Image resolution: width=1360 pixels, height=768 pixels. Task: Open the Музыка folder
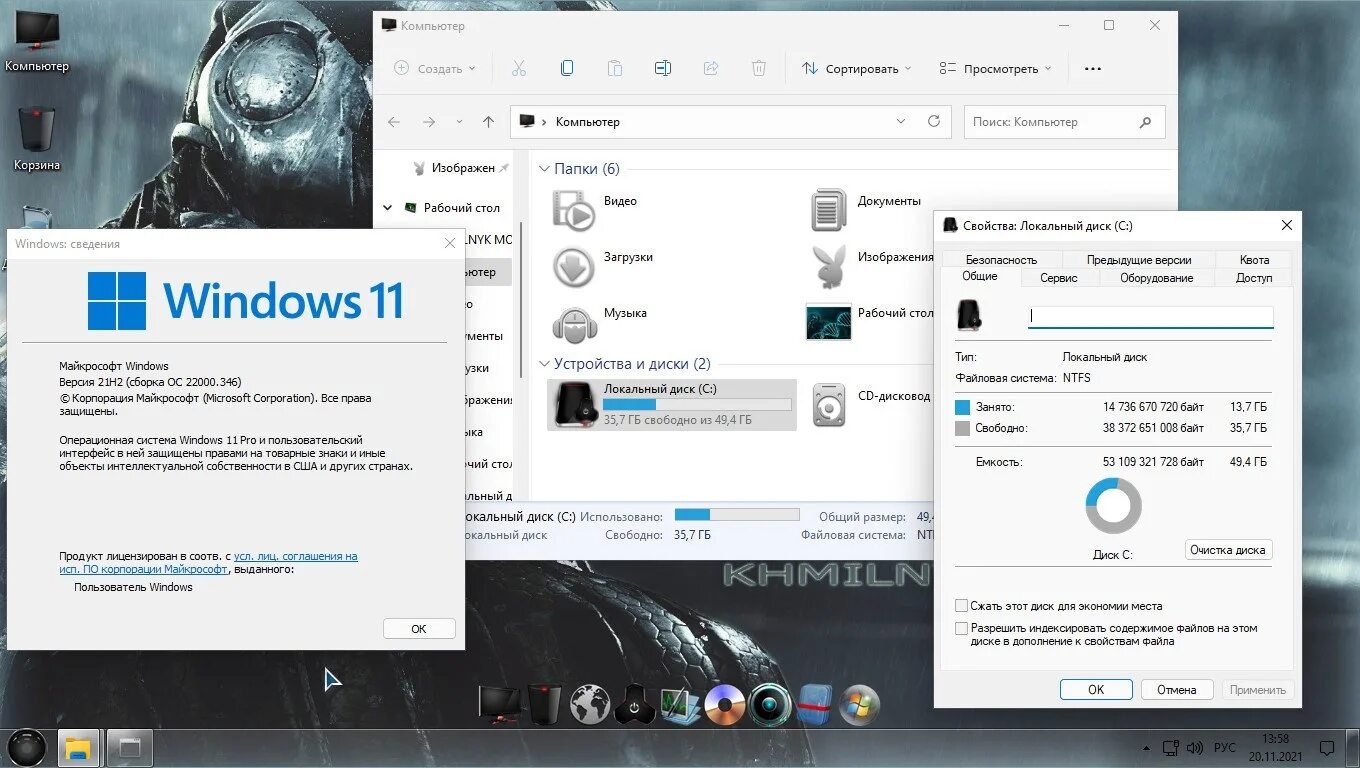[x=600, y=322]
